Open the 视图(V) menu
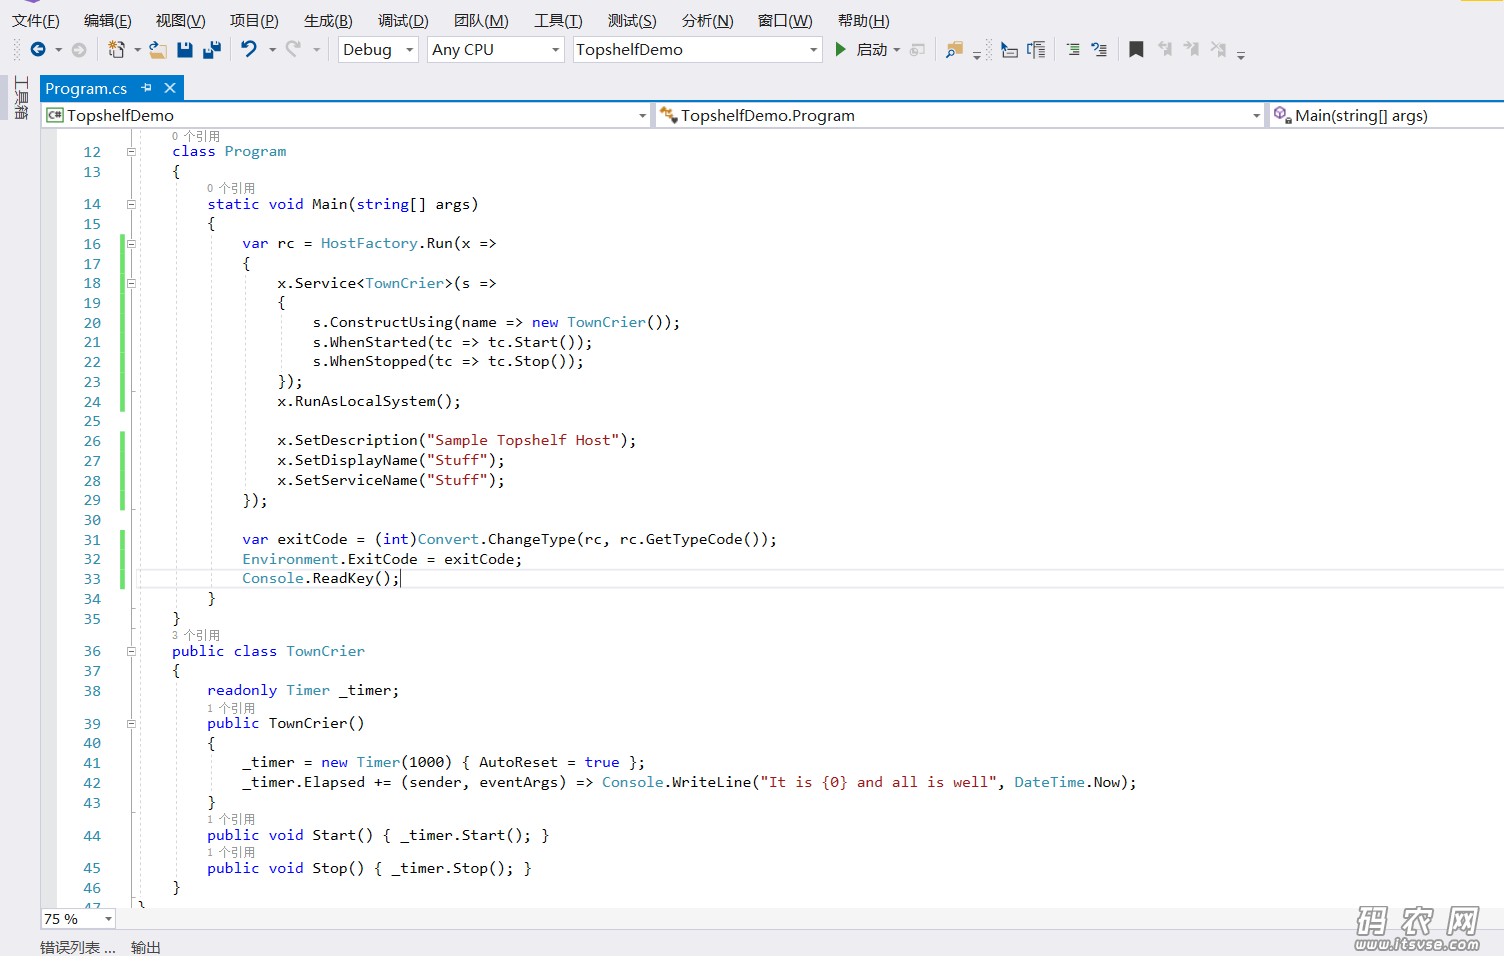The image size is (1504, 956). click(x=180, y=20)
